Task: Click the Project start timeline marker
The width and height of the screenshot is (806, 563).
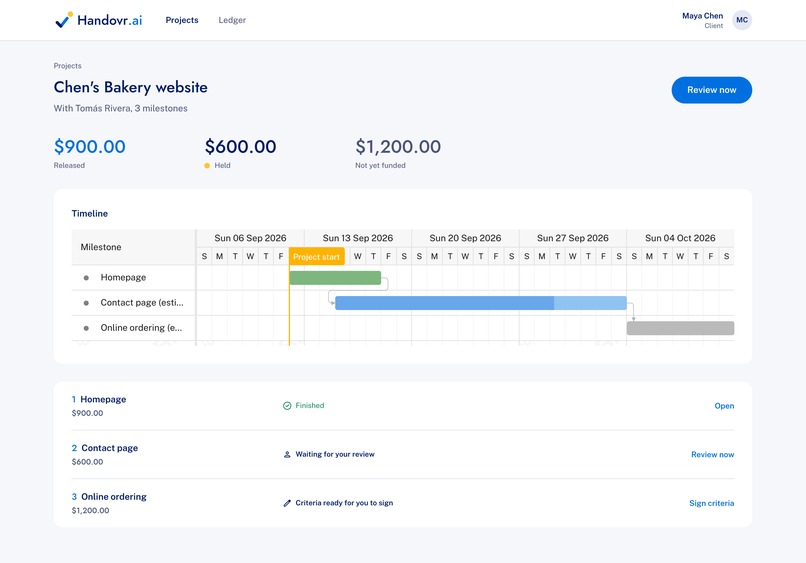Action: (x=317, y=257)
